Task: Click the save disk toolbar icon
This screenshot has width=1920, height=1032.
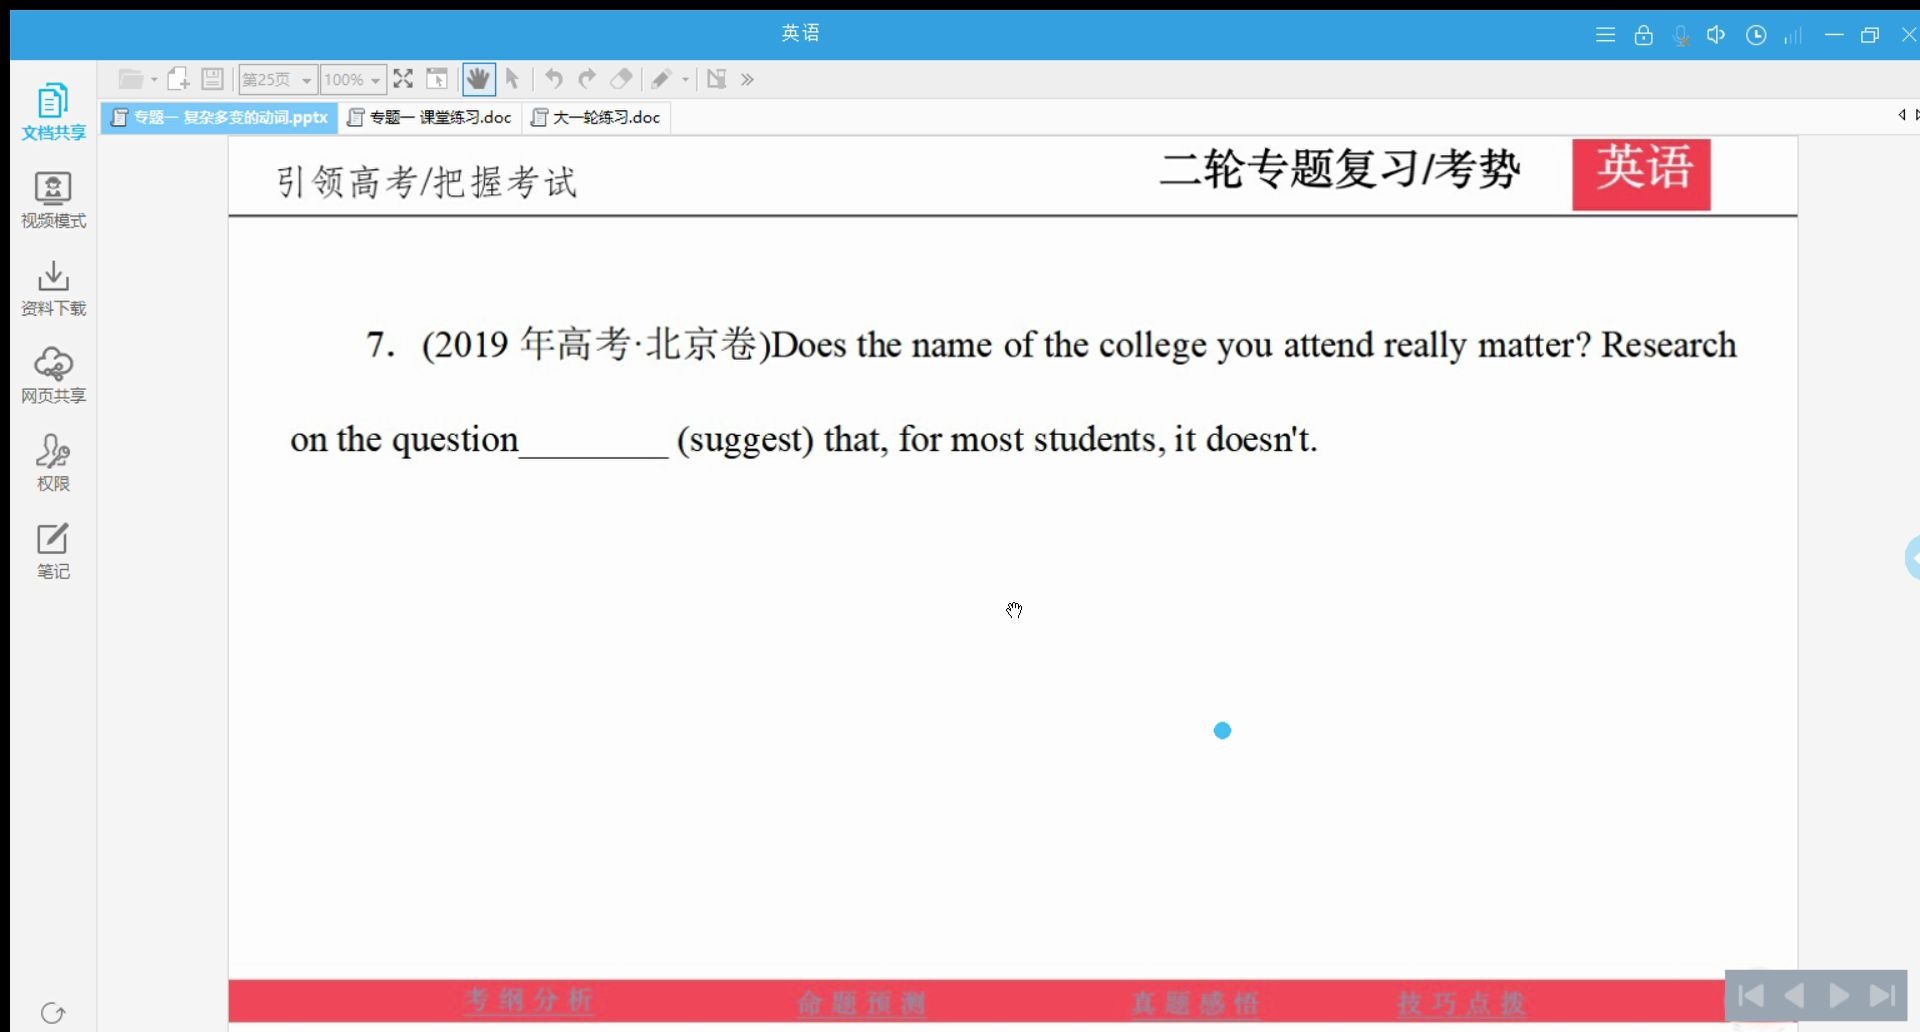Action: click(212, 79)
